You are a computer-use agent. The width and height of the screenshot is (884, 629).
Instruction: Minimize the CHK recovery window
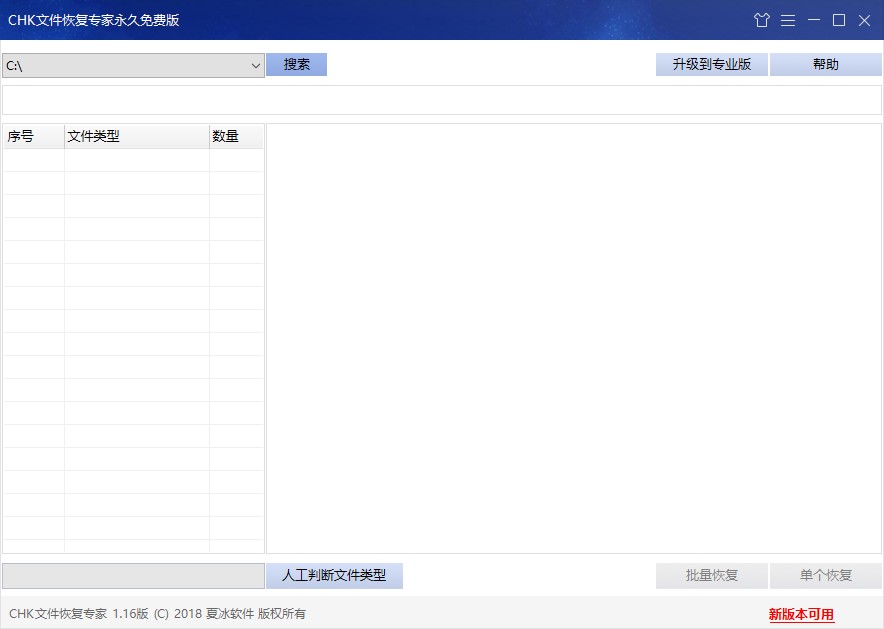pyautogui.click(x=814, y=20)
